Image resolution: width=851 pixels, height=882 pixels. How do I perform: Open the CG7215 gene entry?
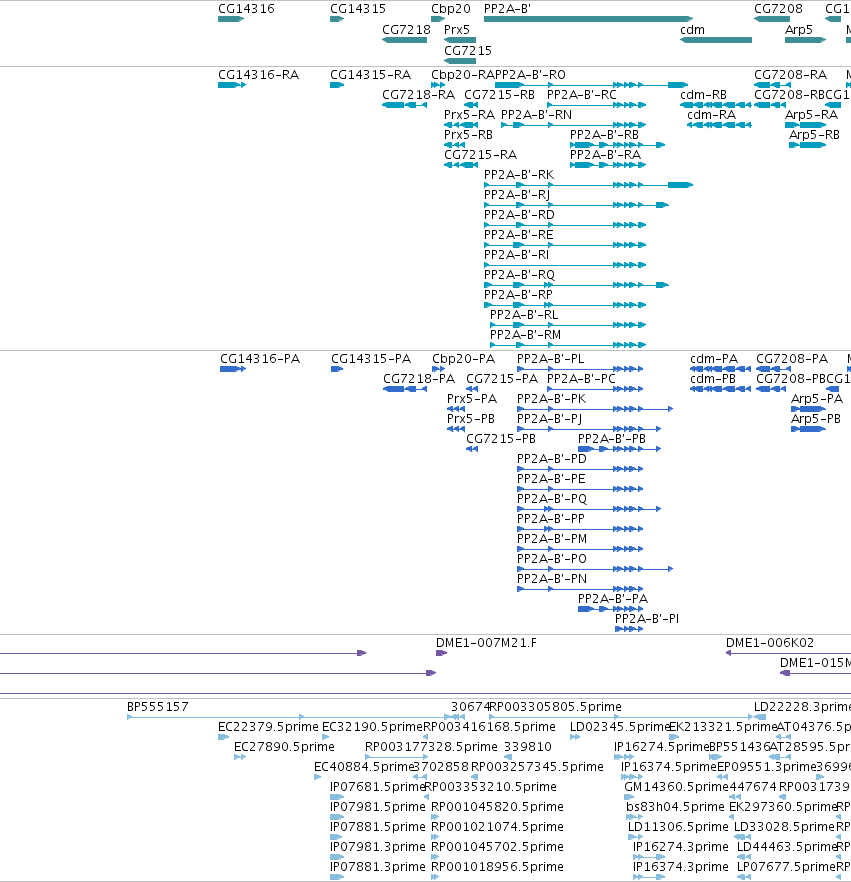468,51
